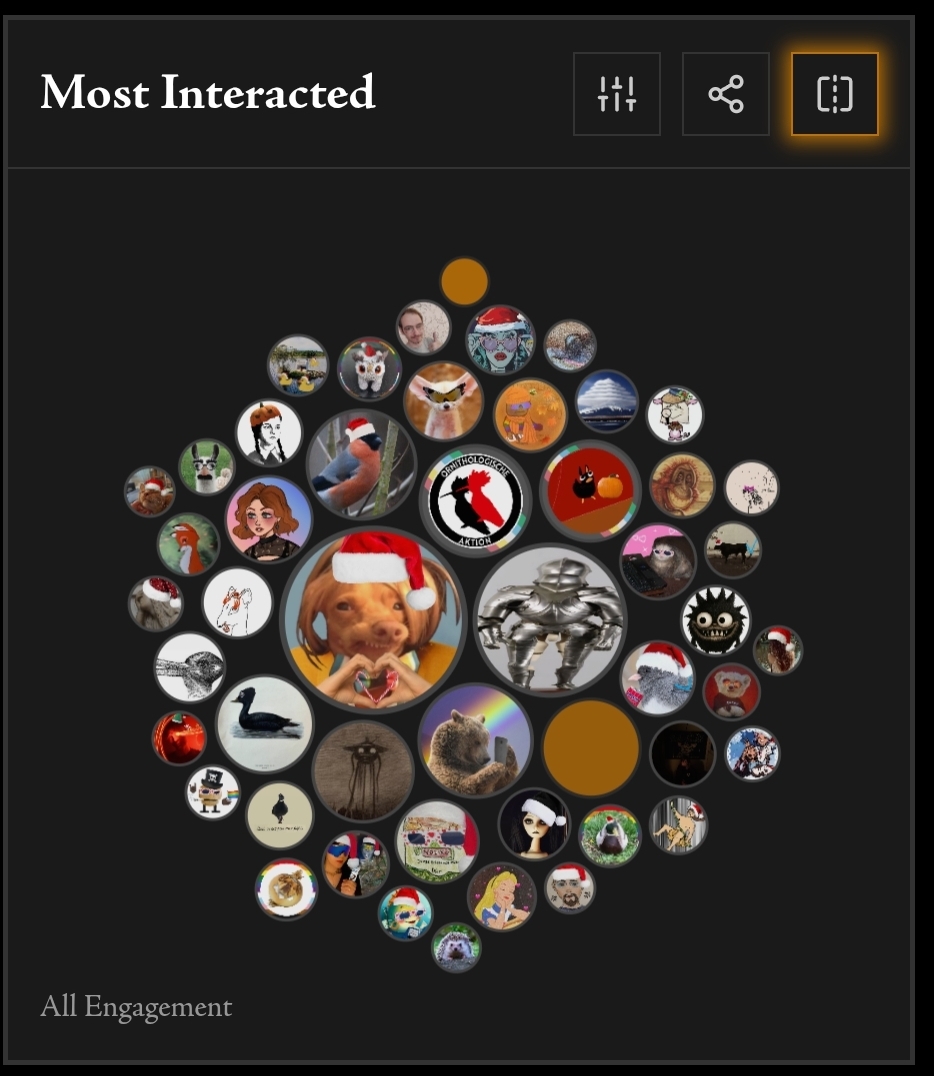
Task: Open the bear taking selfie avatar
Action: [475, 740]
